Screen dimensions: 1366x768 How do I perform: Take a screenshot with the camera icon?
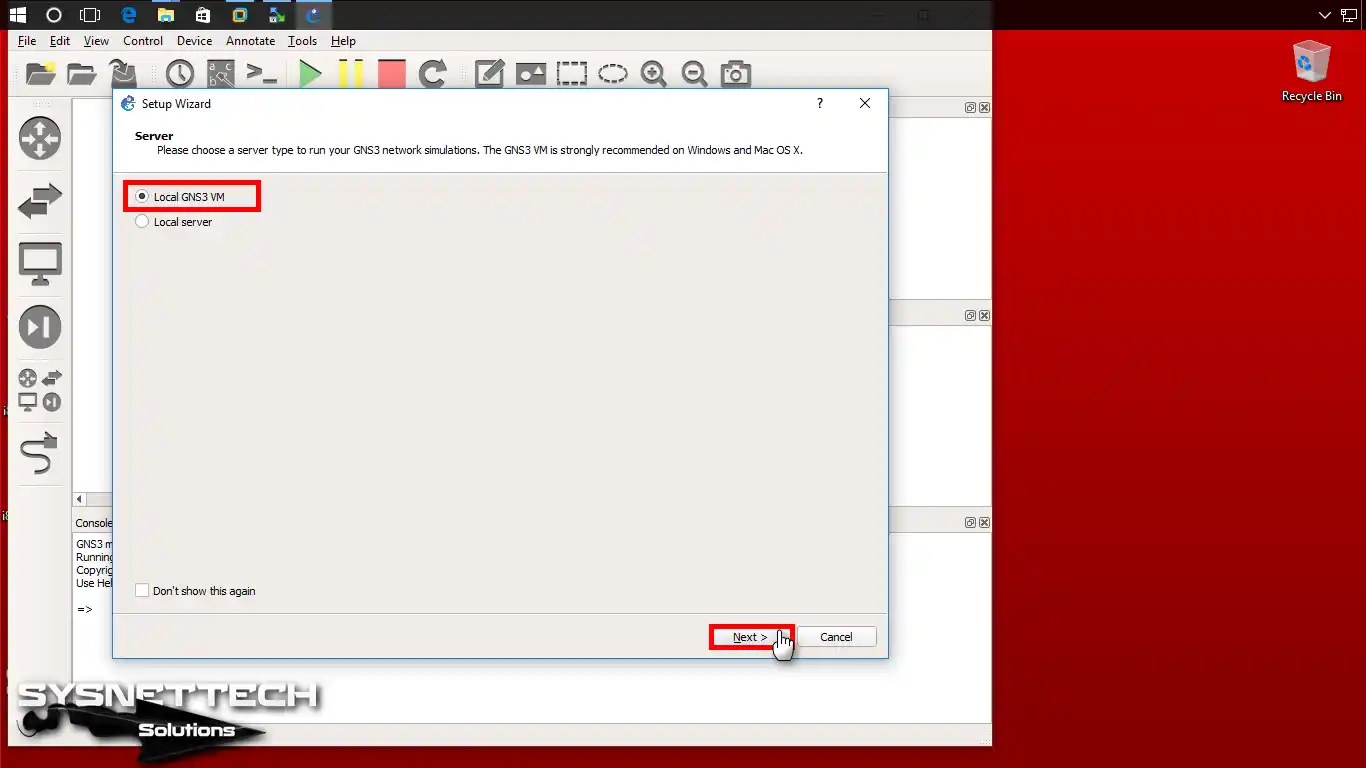[736, 74]
